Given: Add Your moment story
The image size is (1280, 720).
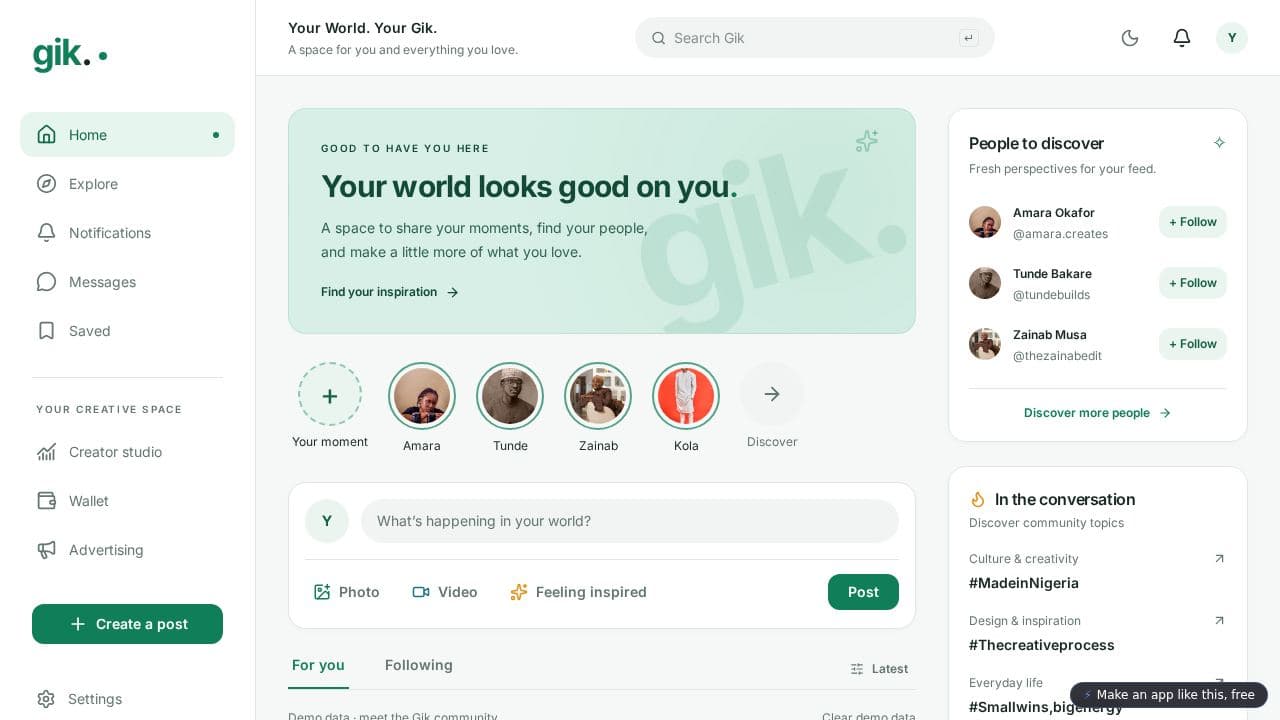Looking at the screenshot, I should [330, 395].
